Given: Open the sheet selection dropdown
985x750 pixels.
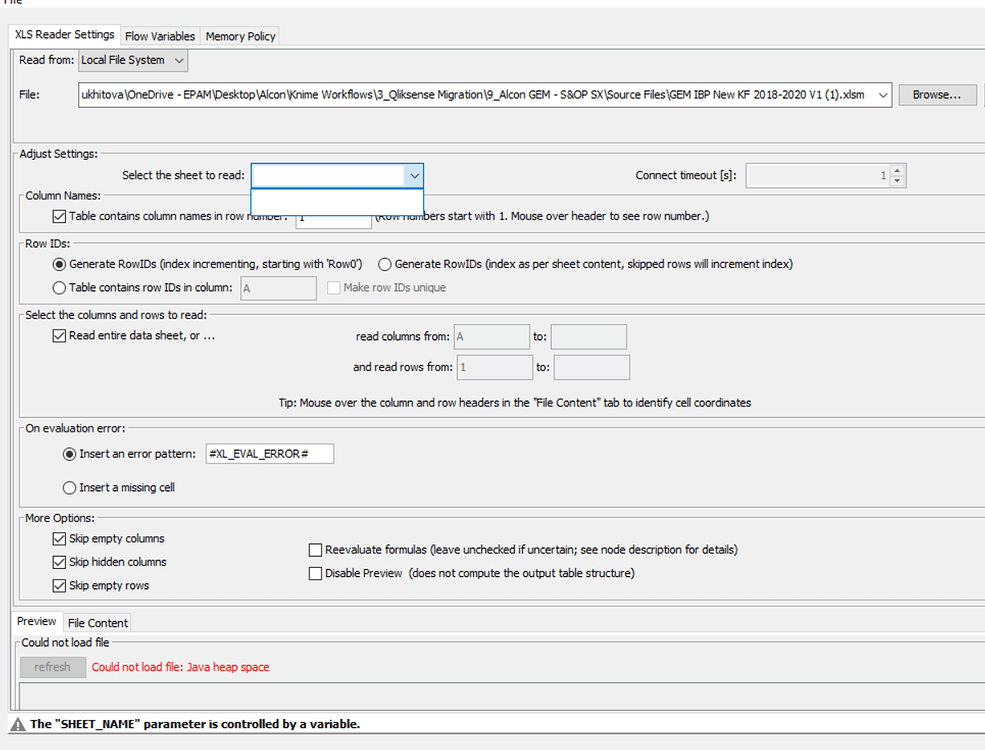Looking at the screenshot, I should [x=414, y=175].
